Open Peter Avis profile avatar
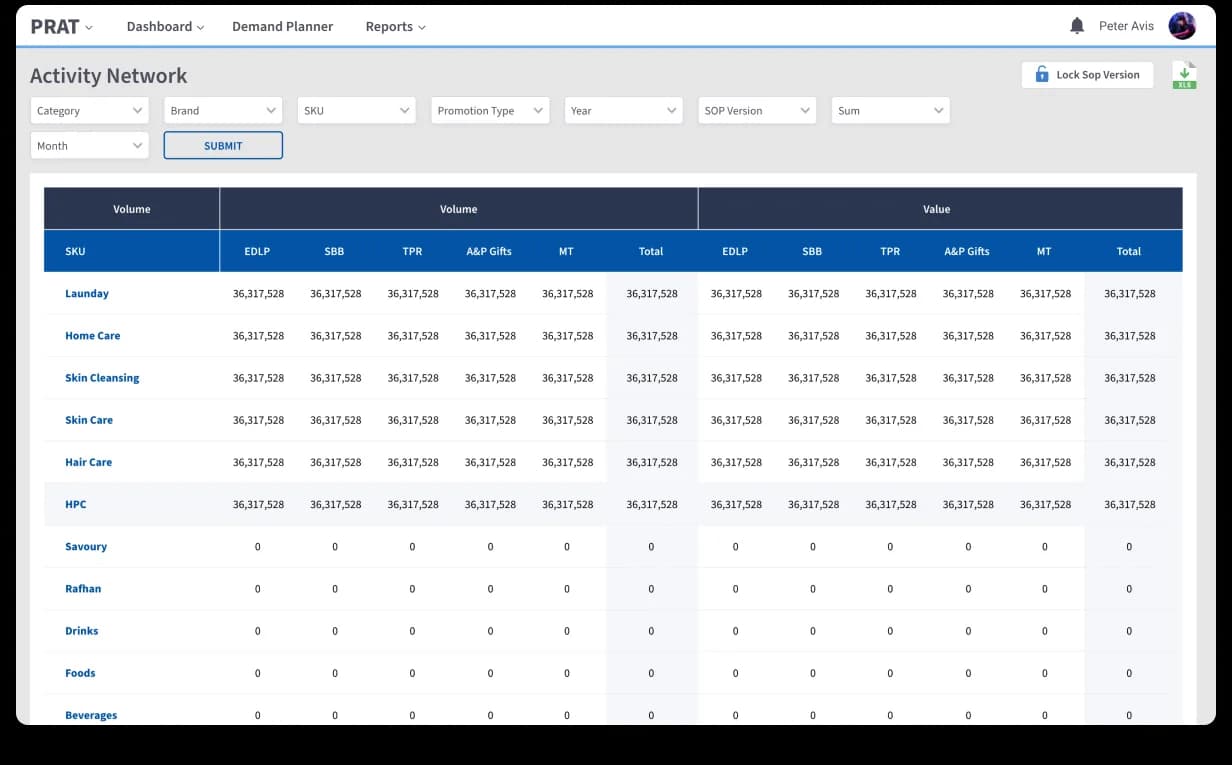The image size is (1232, 765). click(1182, 26)
